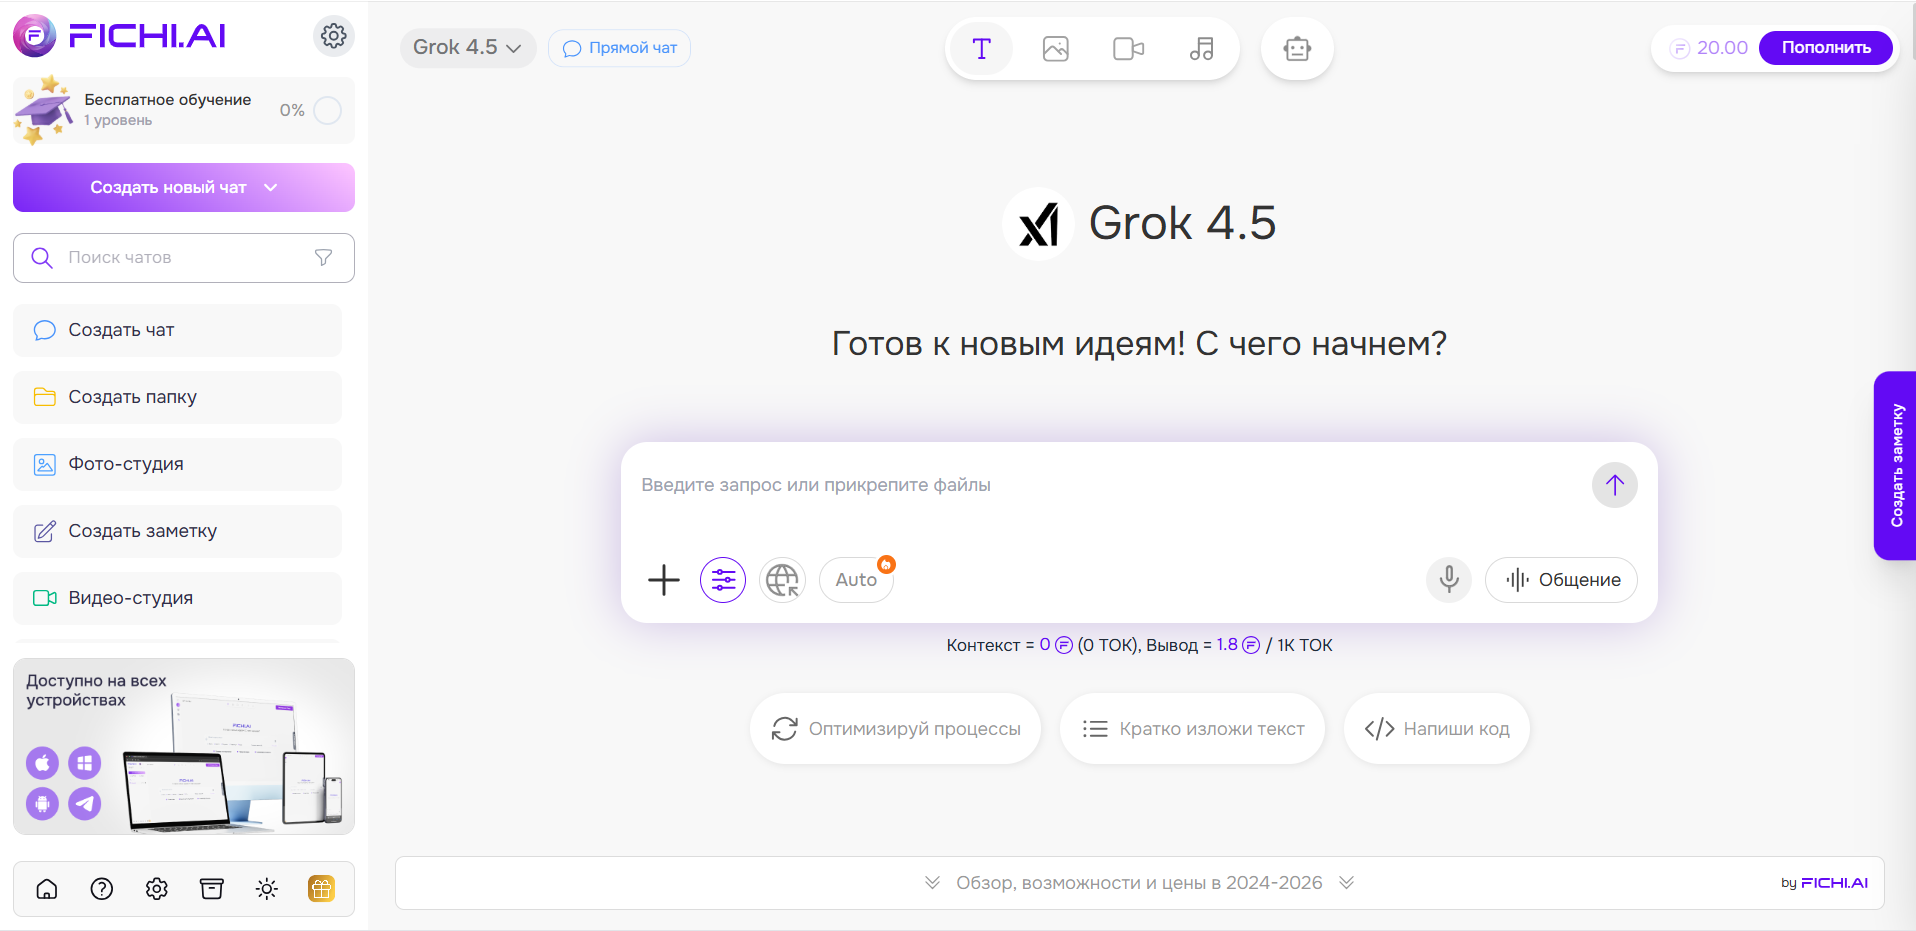Open the vertical Создать заметку side tab
Screen dimensions: 1916x931
click(1895, 466)
